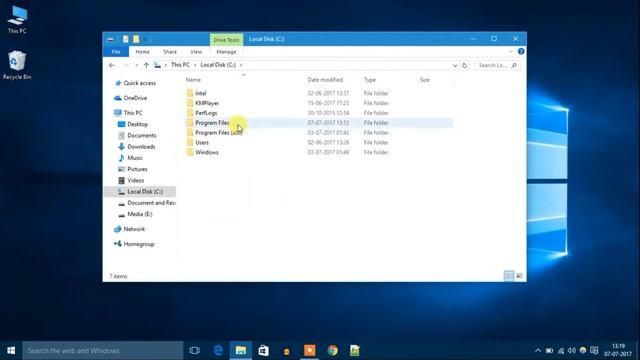
Task: Go up one folder level arrow
Action: (146, 65)
